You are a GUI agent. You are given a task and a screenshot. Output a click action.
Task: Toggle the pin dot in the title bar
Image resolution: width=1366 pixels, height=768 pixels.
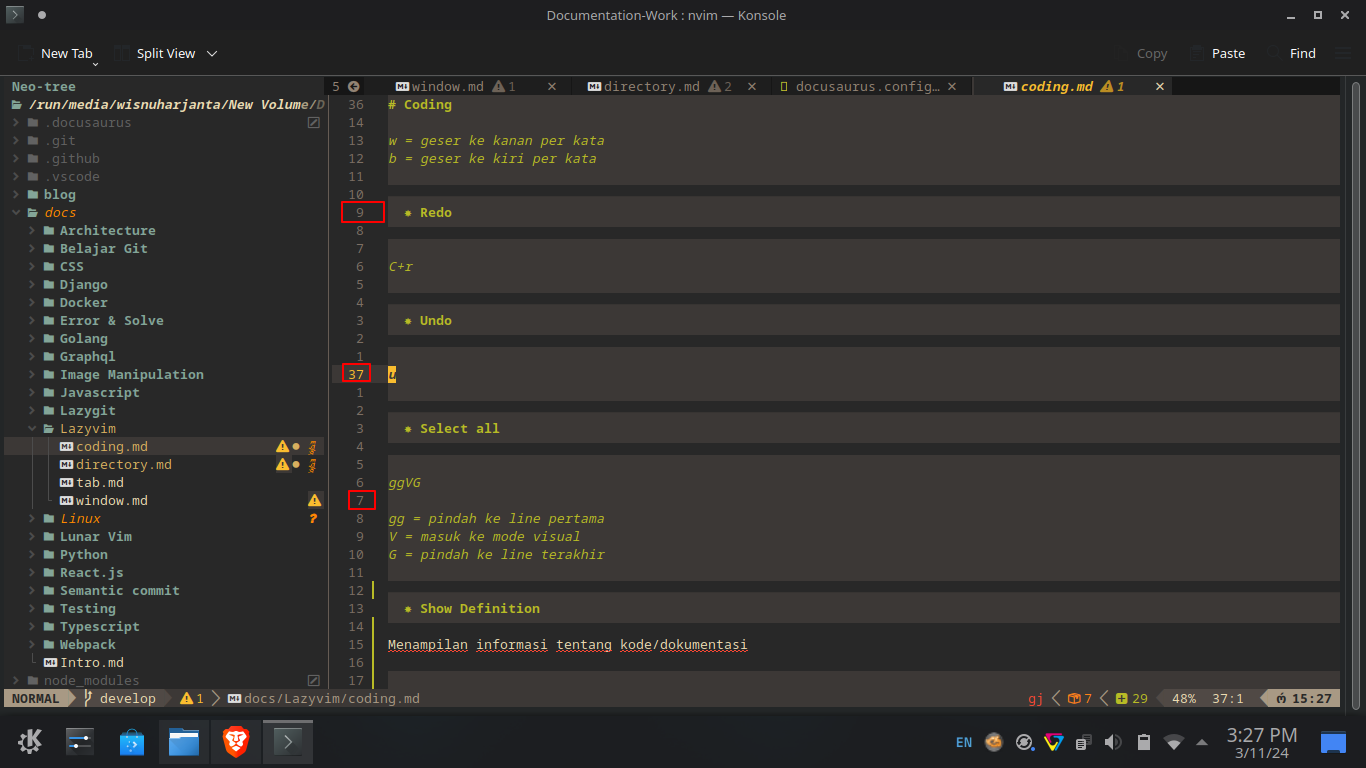41,15
